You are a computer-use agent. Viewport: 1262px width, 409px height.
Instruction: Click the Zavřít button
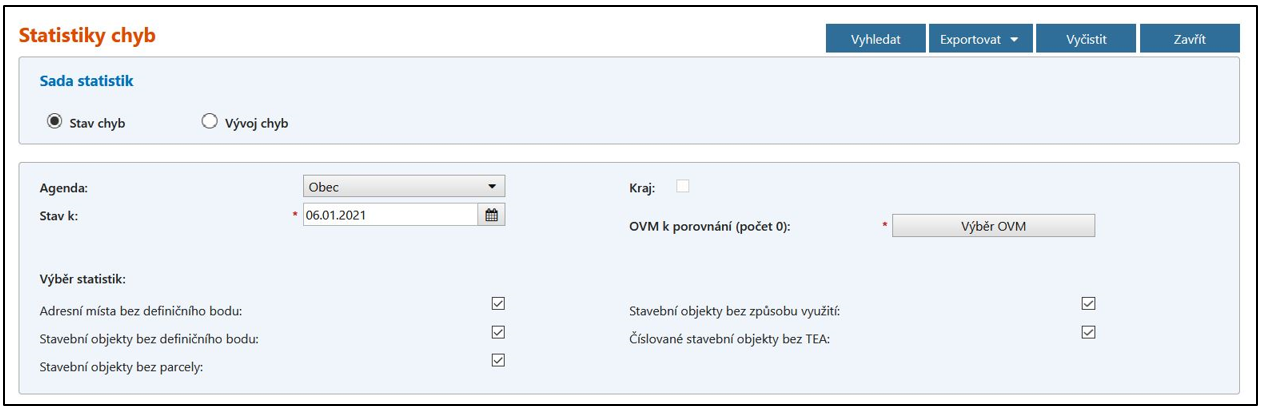[x=1189, y=39]
